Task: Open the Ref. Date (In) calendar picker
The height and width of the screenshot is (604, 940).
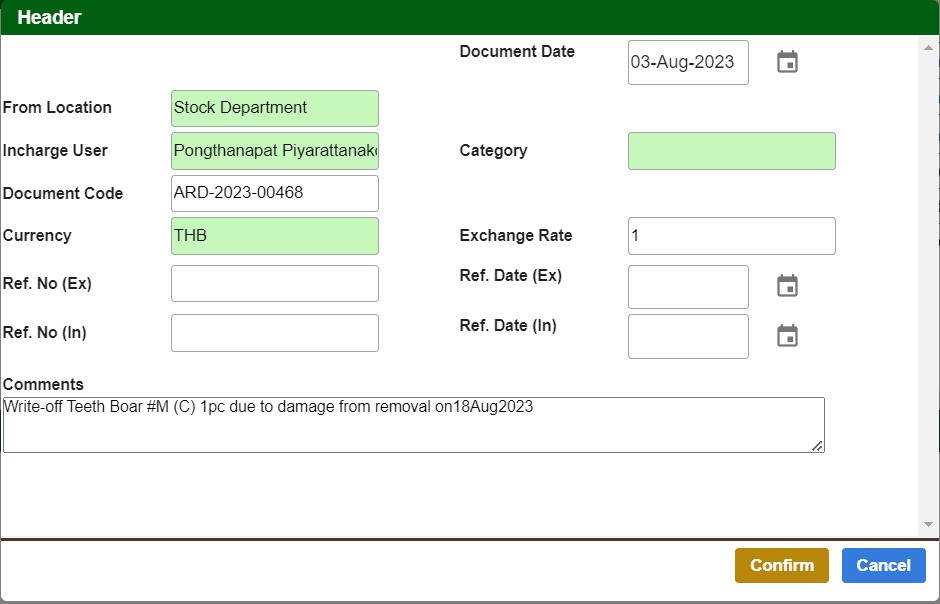Action: click(x=788, y=336)
